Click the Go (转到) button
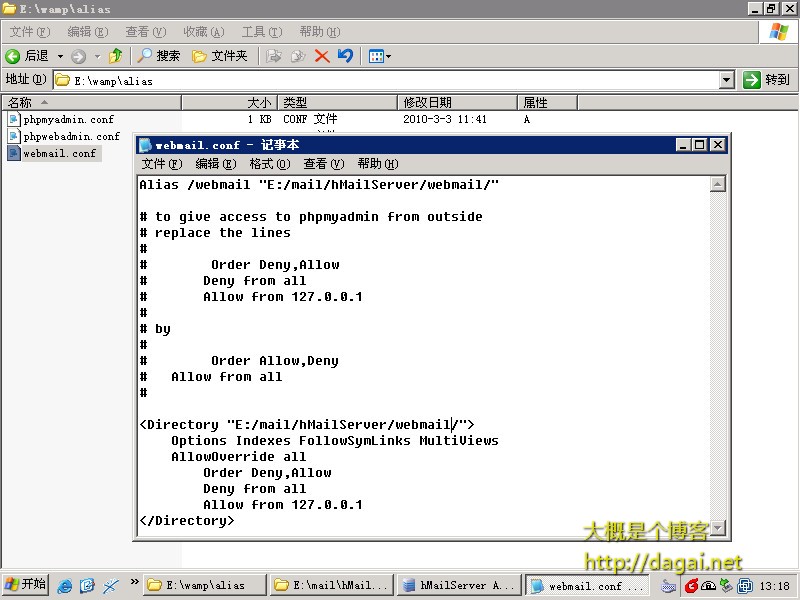This screenshot has width=800, height=600. tap(767, 80)
